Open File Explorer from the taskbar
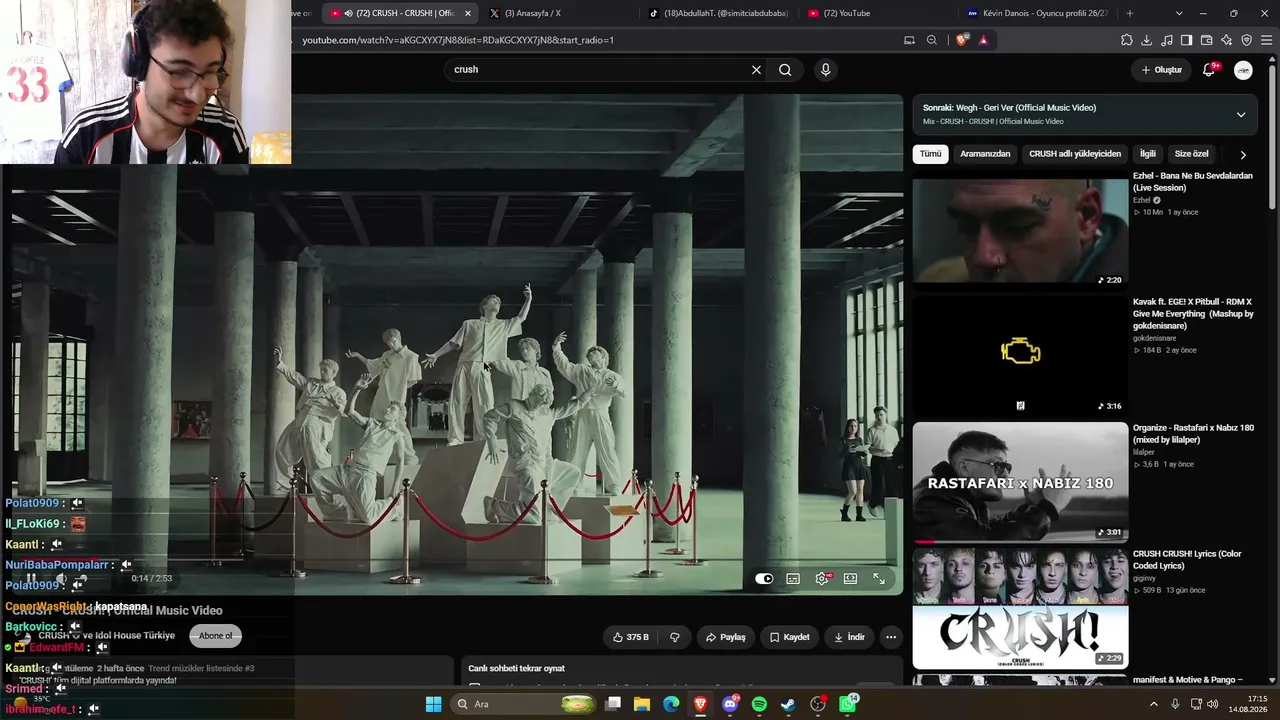This screenshot has height=720, width=1280. tap(642, 704)
